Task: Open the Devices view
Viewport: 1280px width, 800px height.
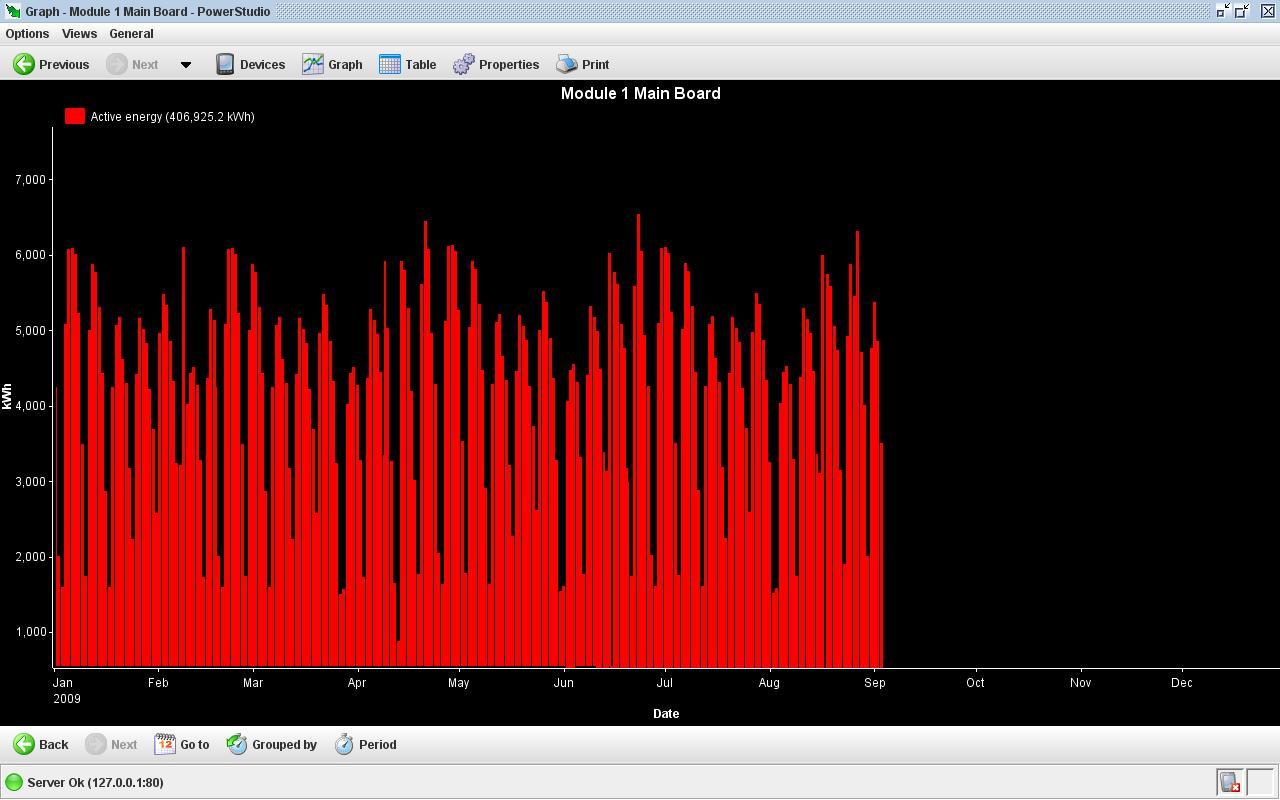Action: (251, 64)
